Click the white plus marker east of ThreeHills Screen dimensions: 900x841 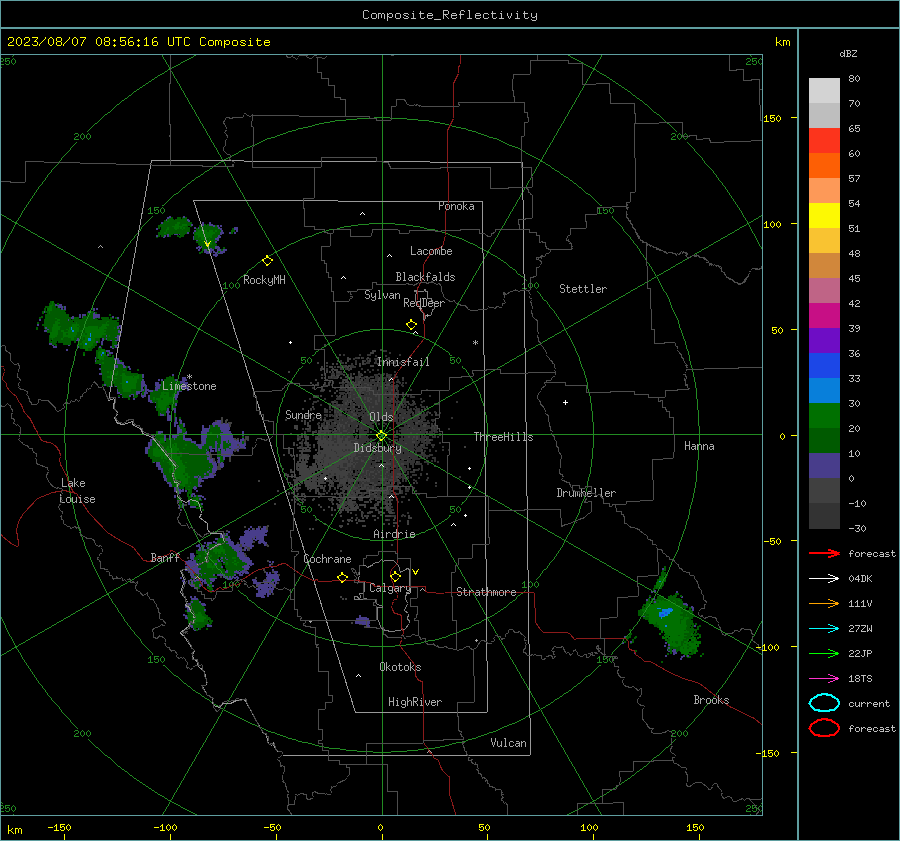(x=565, y=402)
